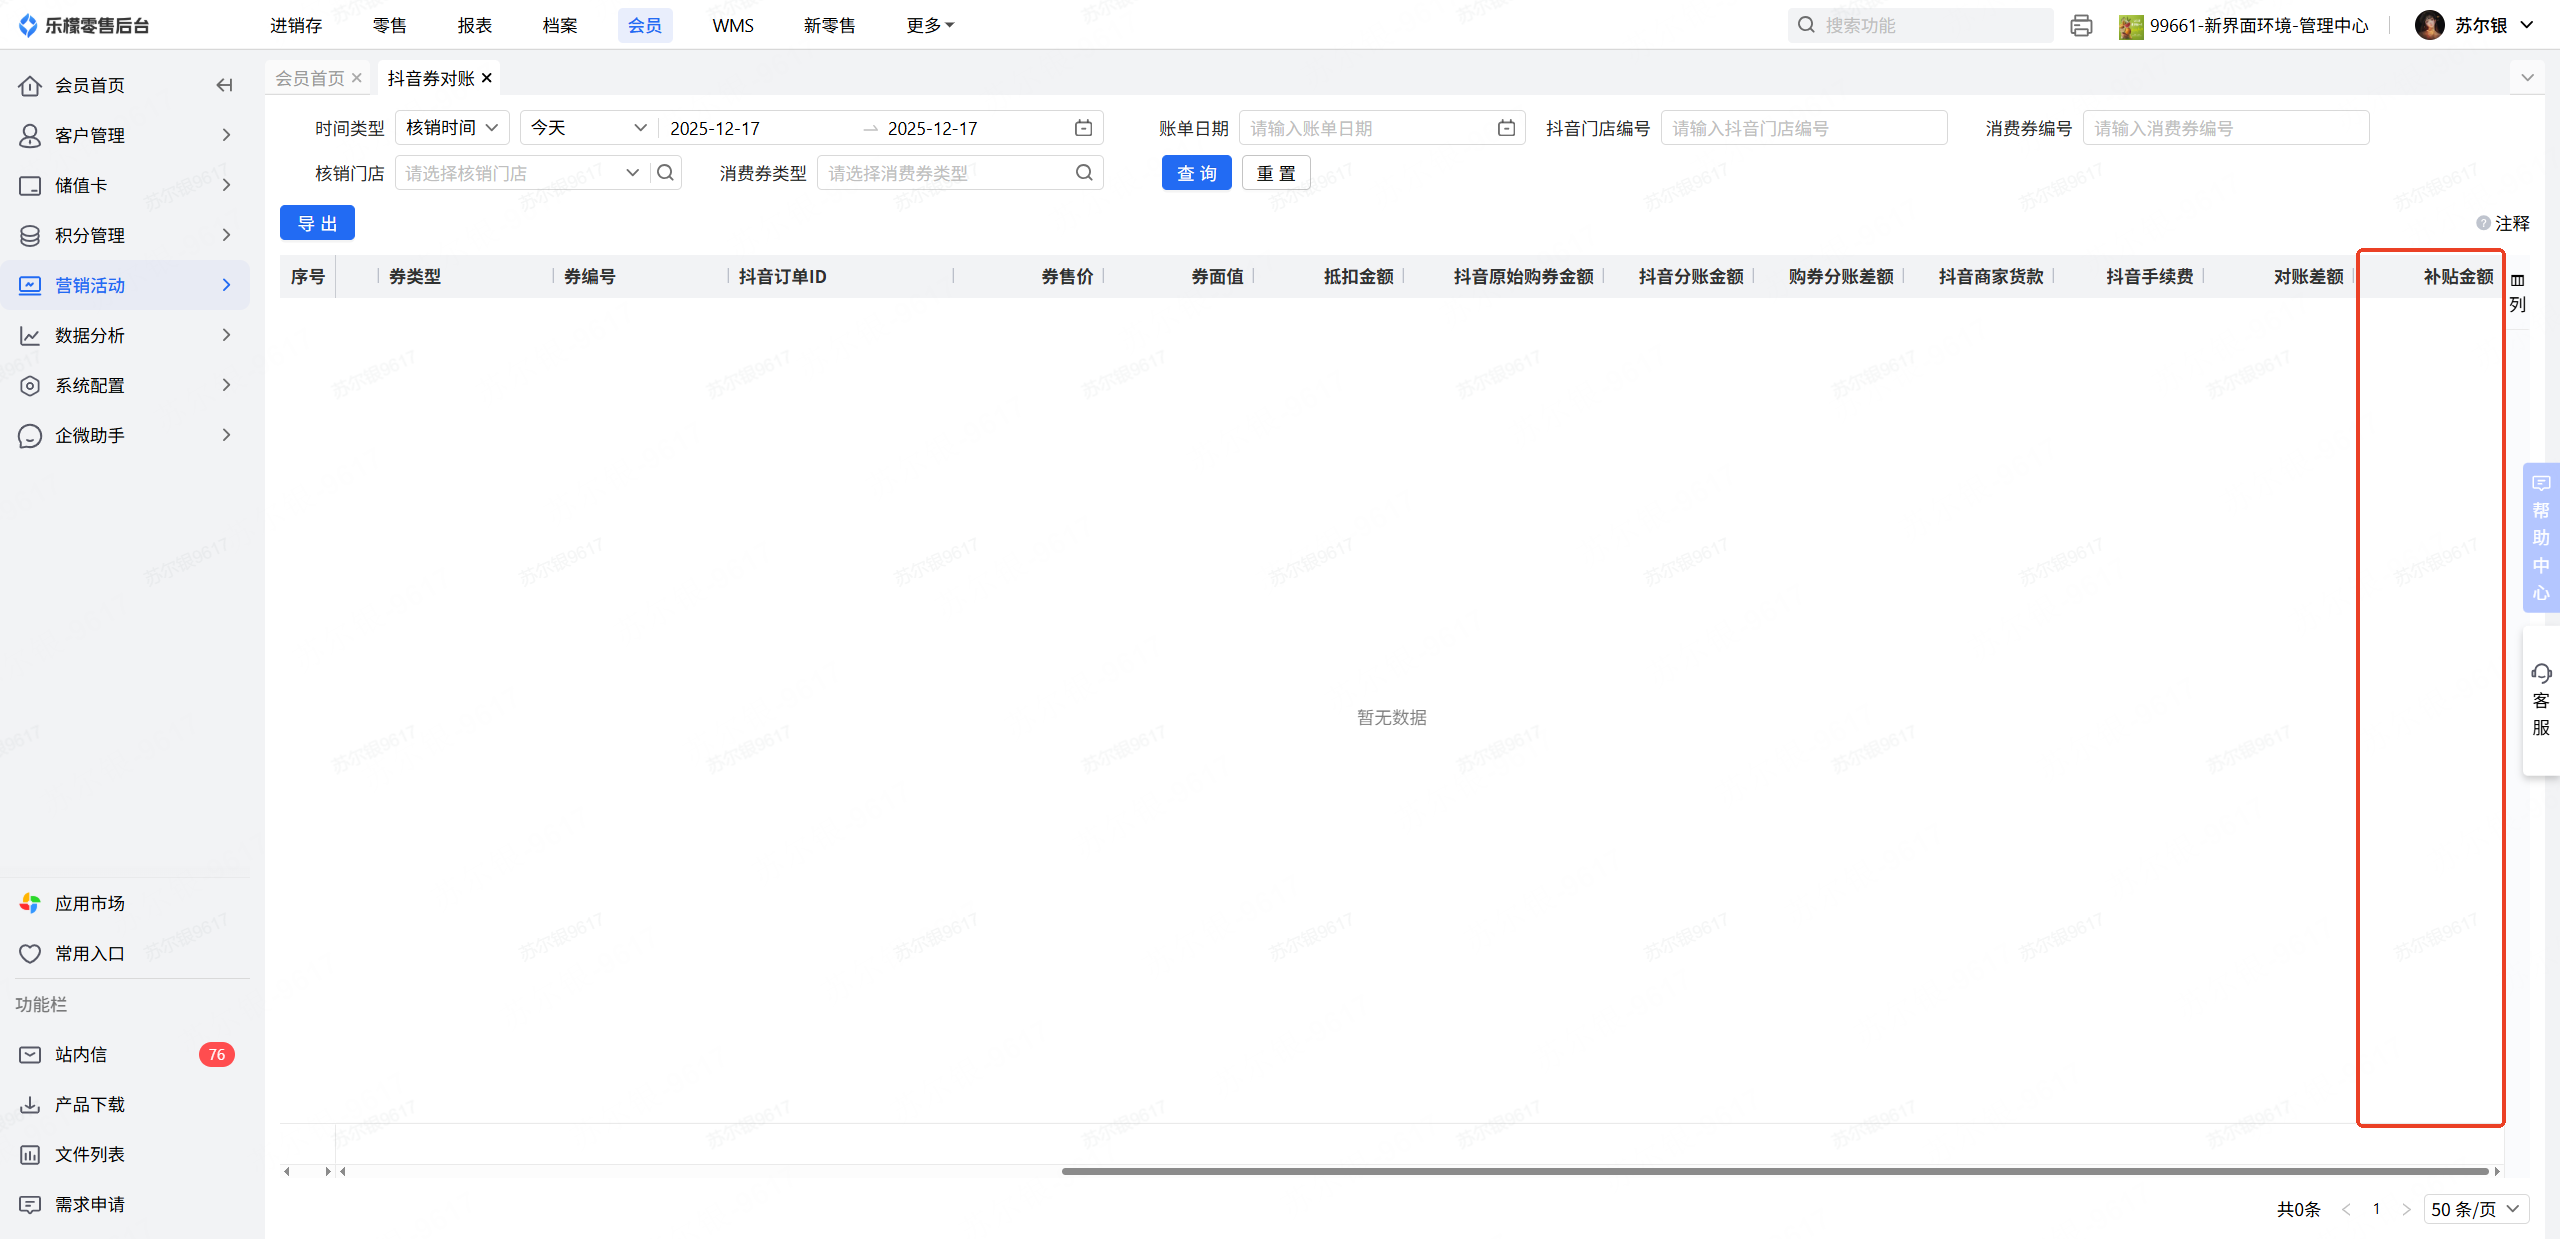Change the 50 条/页 page size selector

(x=2475, y=1209)
